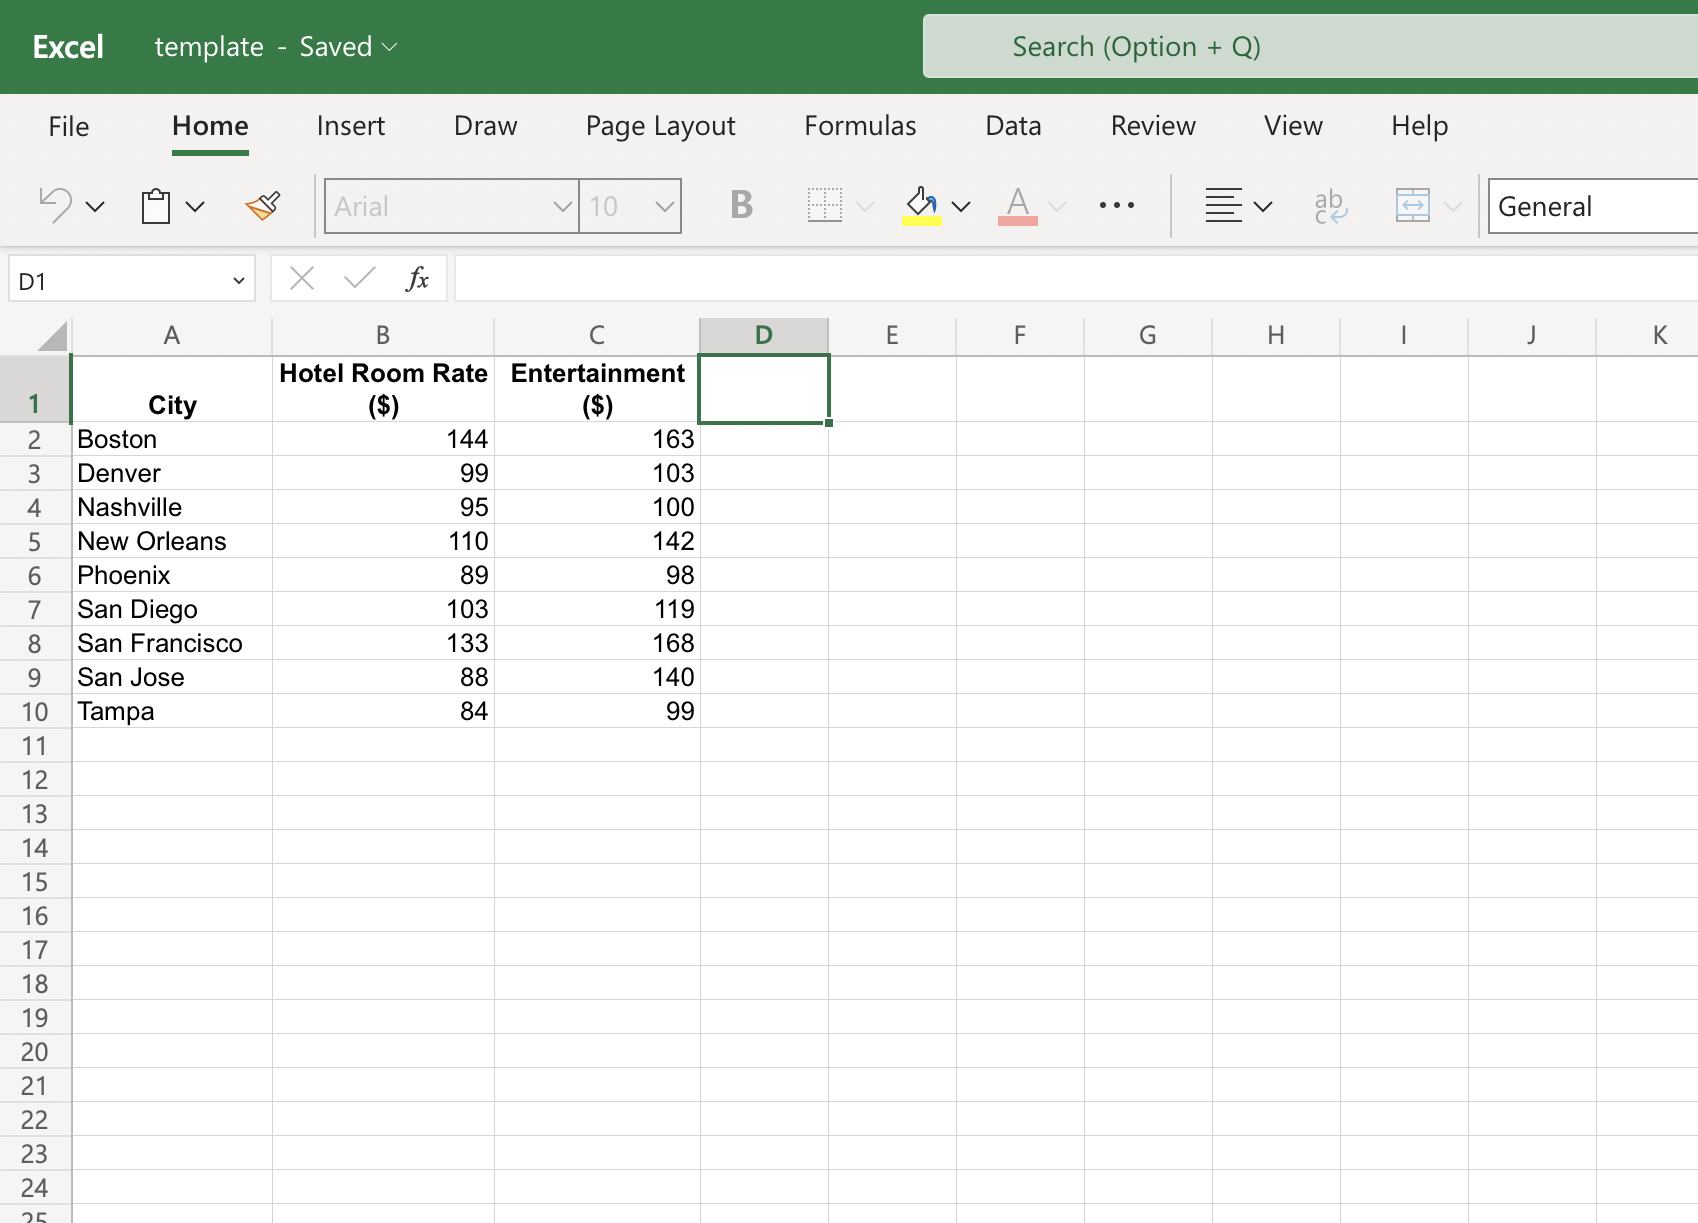This screenshot has height=1223, width=1698.
Task: Open the Data tab
Action: 1013,126
